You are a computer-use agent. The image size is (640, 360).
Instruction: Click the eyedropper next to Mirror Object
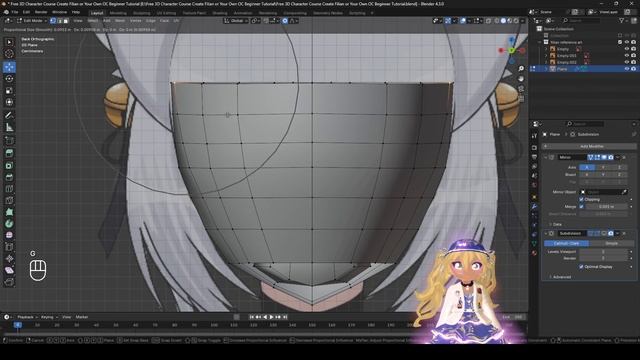pyautogui.click(x=624, y=192)
